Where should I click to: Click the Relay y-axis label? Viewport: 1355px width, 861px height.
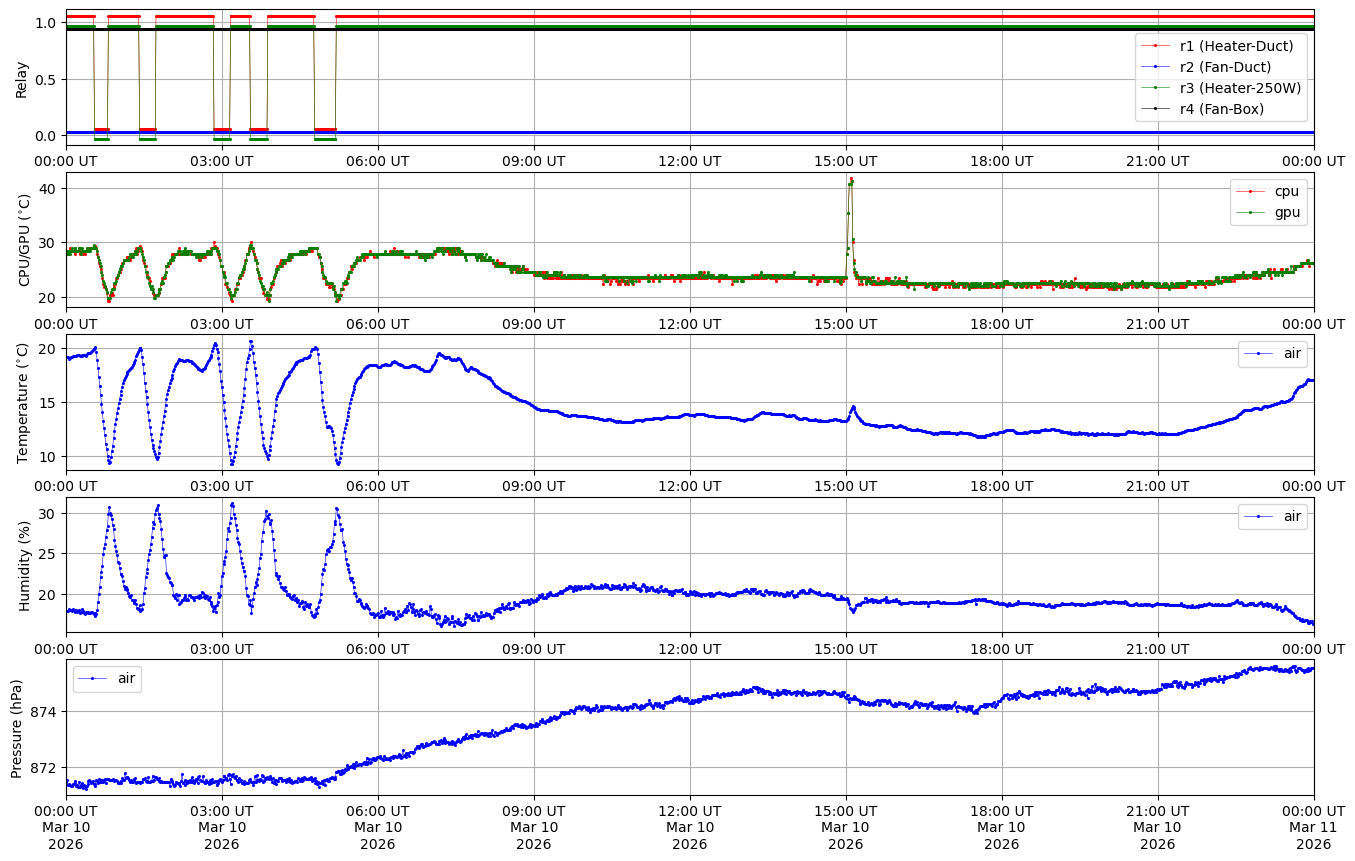coord(22,79)
